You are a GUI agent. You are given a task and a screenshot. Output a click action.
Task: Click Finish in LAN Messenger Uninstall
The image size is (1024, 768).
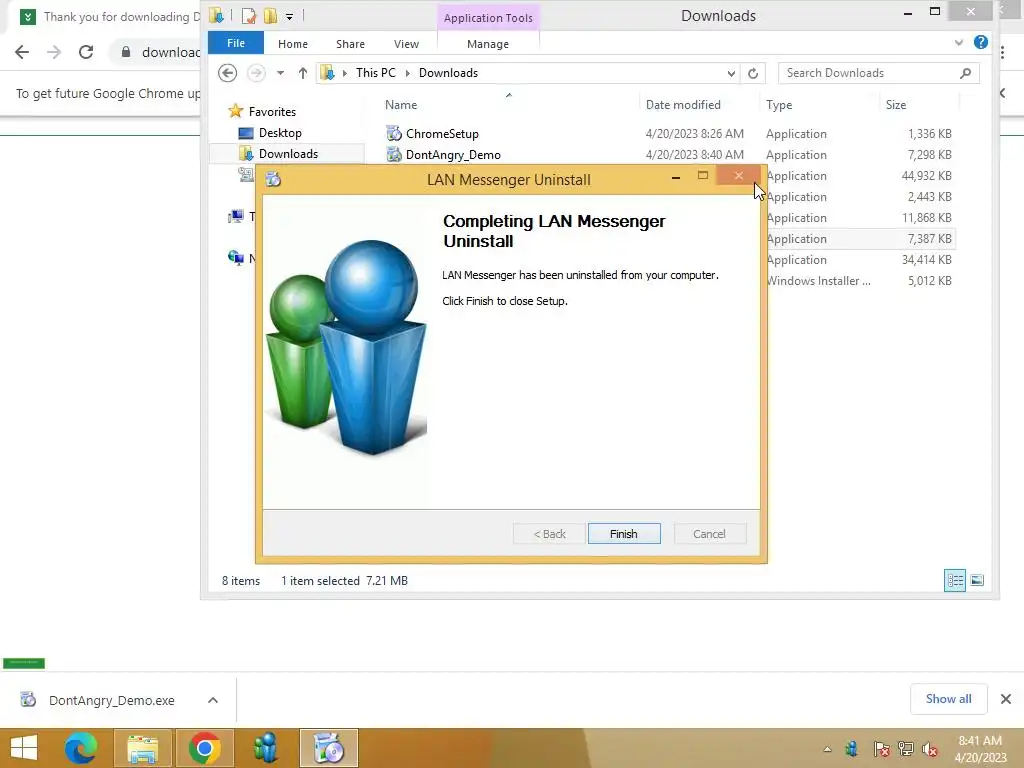(x=624, y=534)
